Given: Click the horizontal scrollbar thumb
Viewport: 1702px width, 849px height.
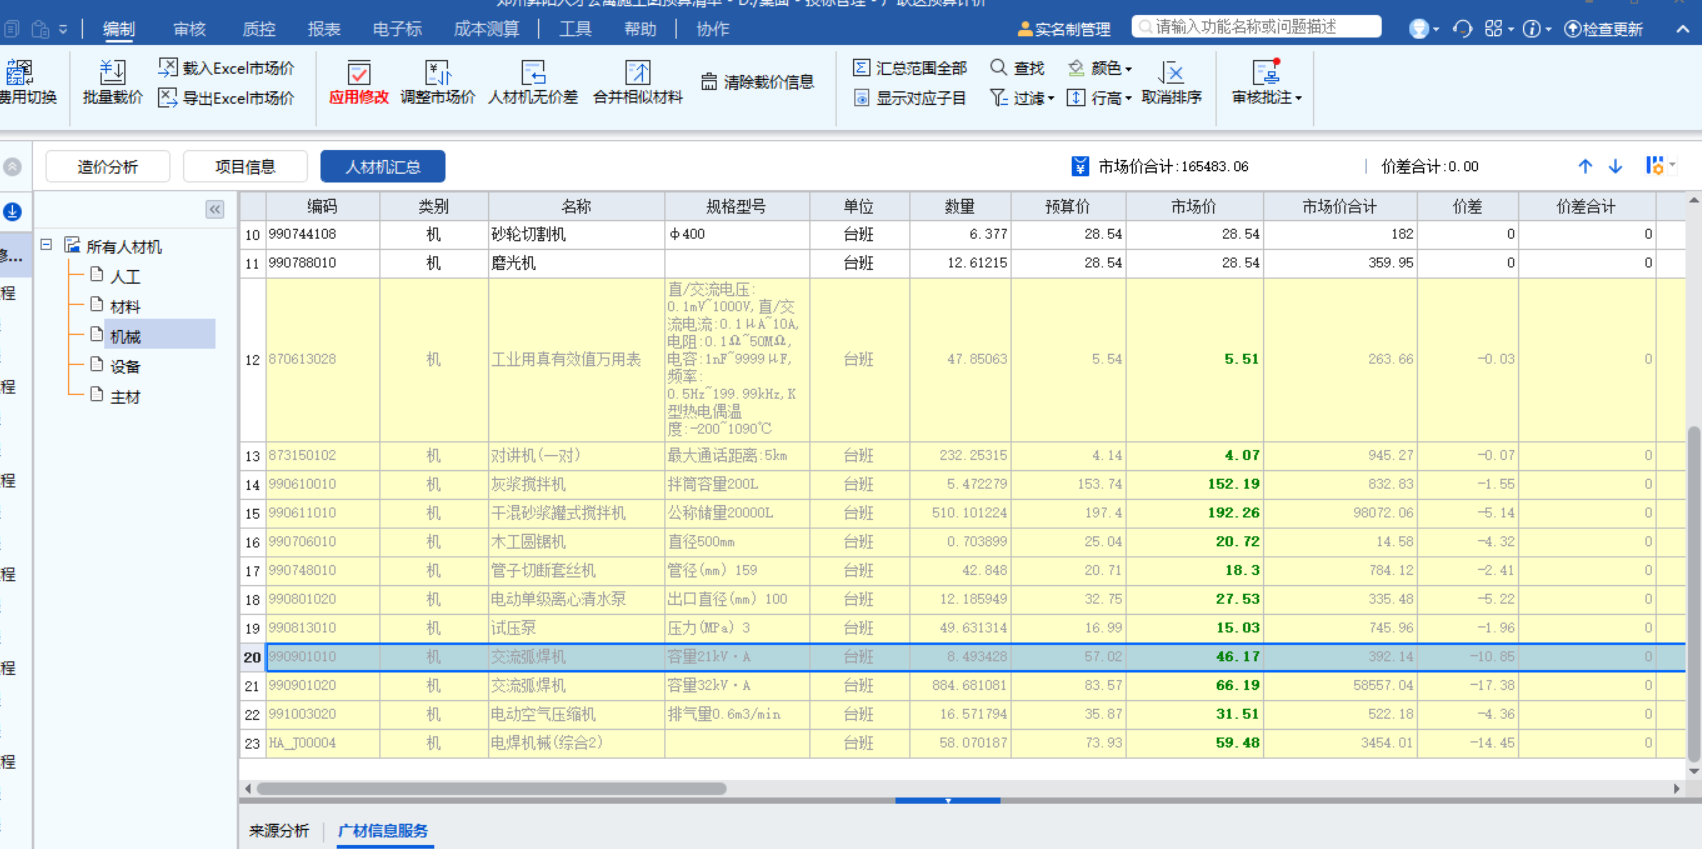Looking at the screenshot, I should click(491, 788).
